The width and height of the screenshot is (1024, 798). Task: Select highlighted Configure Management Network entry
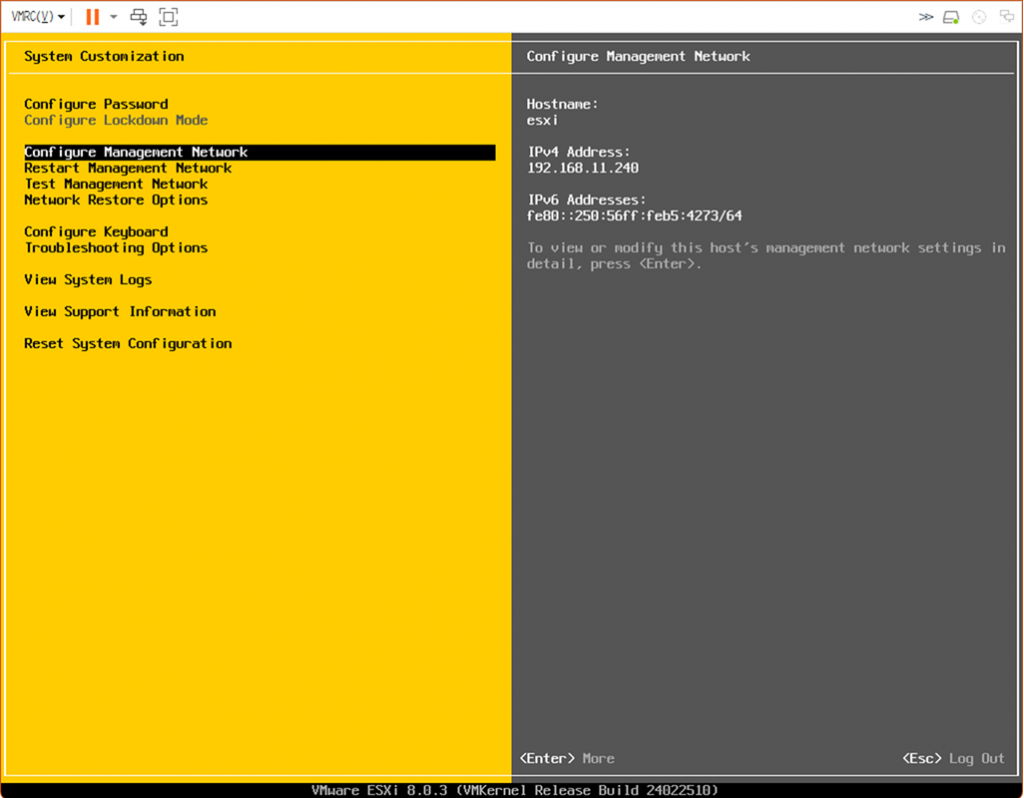point(260,152)
